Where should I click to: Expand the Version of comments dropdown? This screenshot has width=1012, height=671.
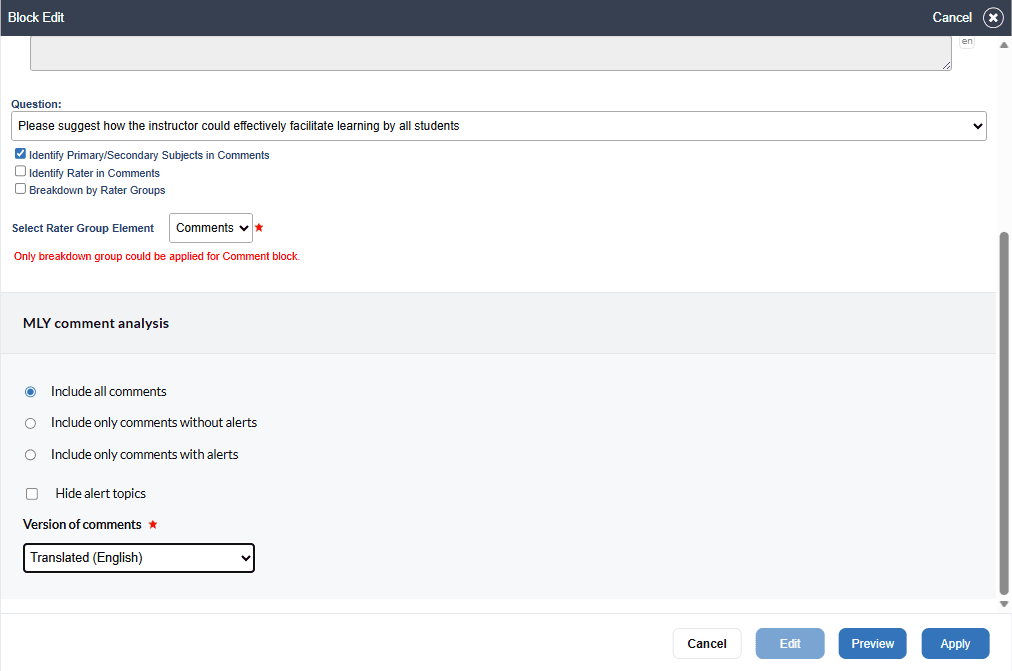pyautogui.click(x=139, y=558)
